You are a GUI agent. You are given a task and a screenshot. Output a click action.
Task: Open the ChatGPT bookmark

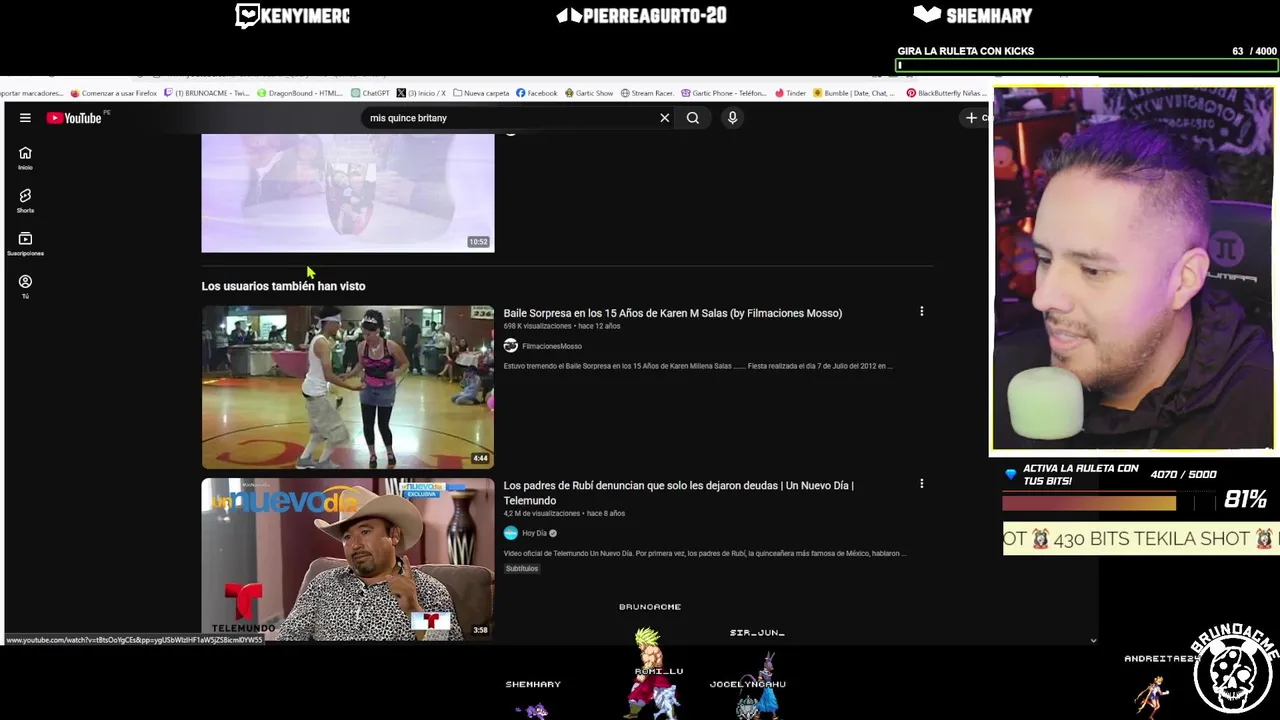[370, 93]
